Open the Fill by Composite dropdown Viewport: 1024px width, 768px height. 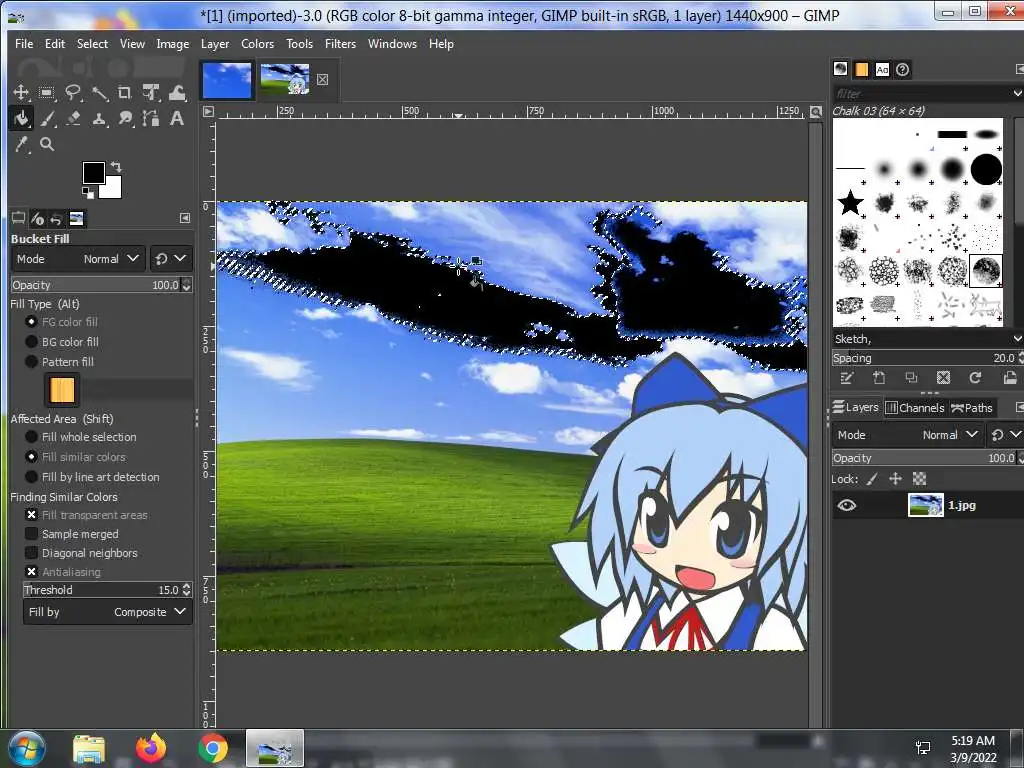coord(108,612)
